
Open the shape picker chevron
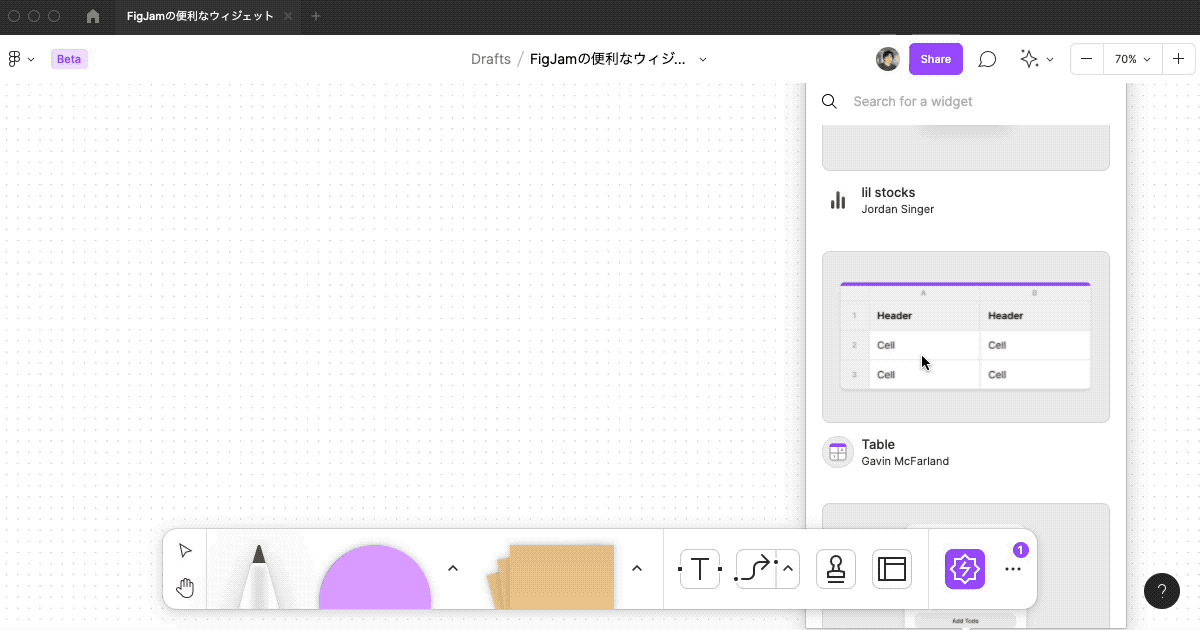click(453, 567)
